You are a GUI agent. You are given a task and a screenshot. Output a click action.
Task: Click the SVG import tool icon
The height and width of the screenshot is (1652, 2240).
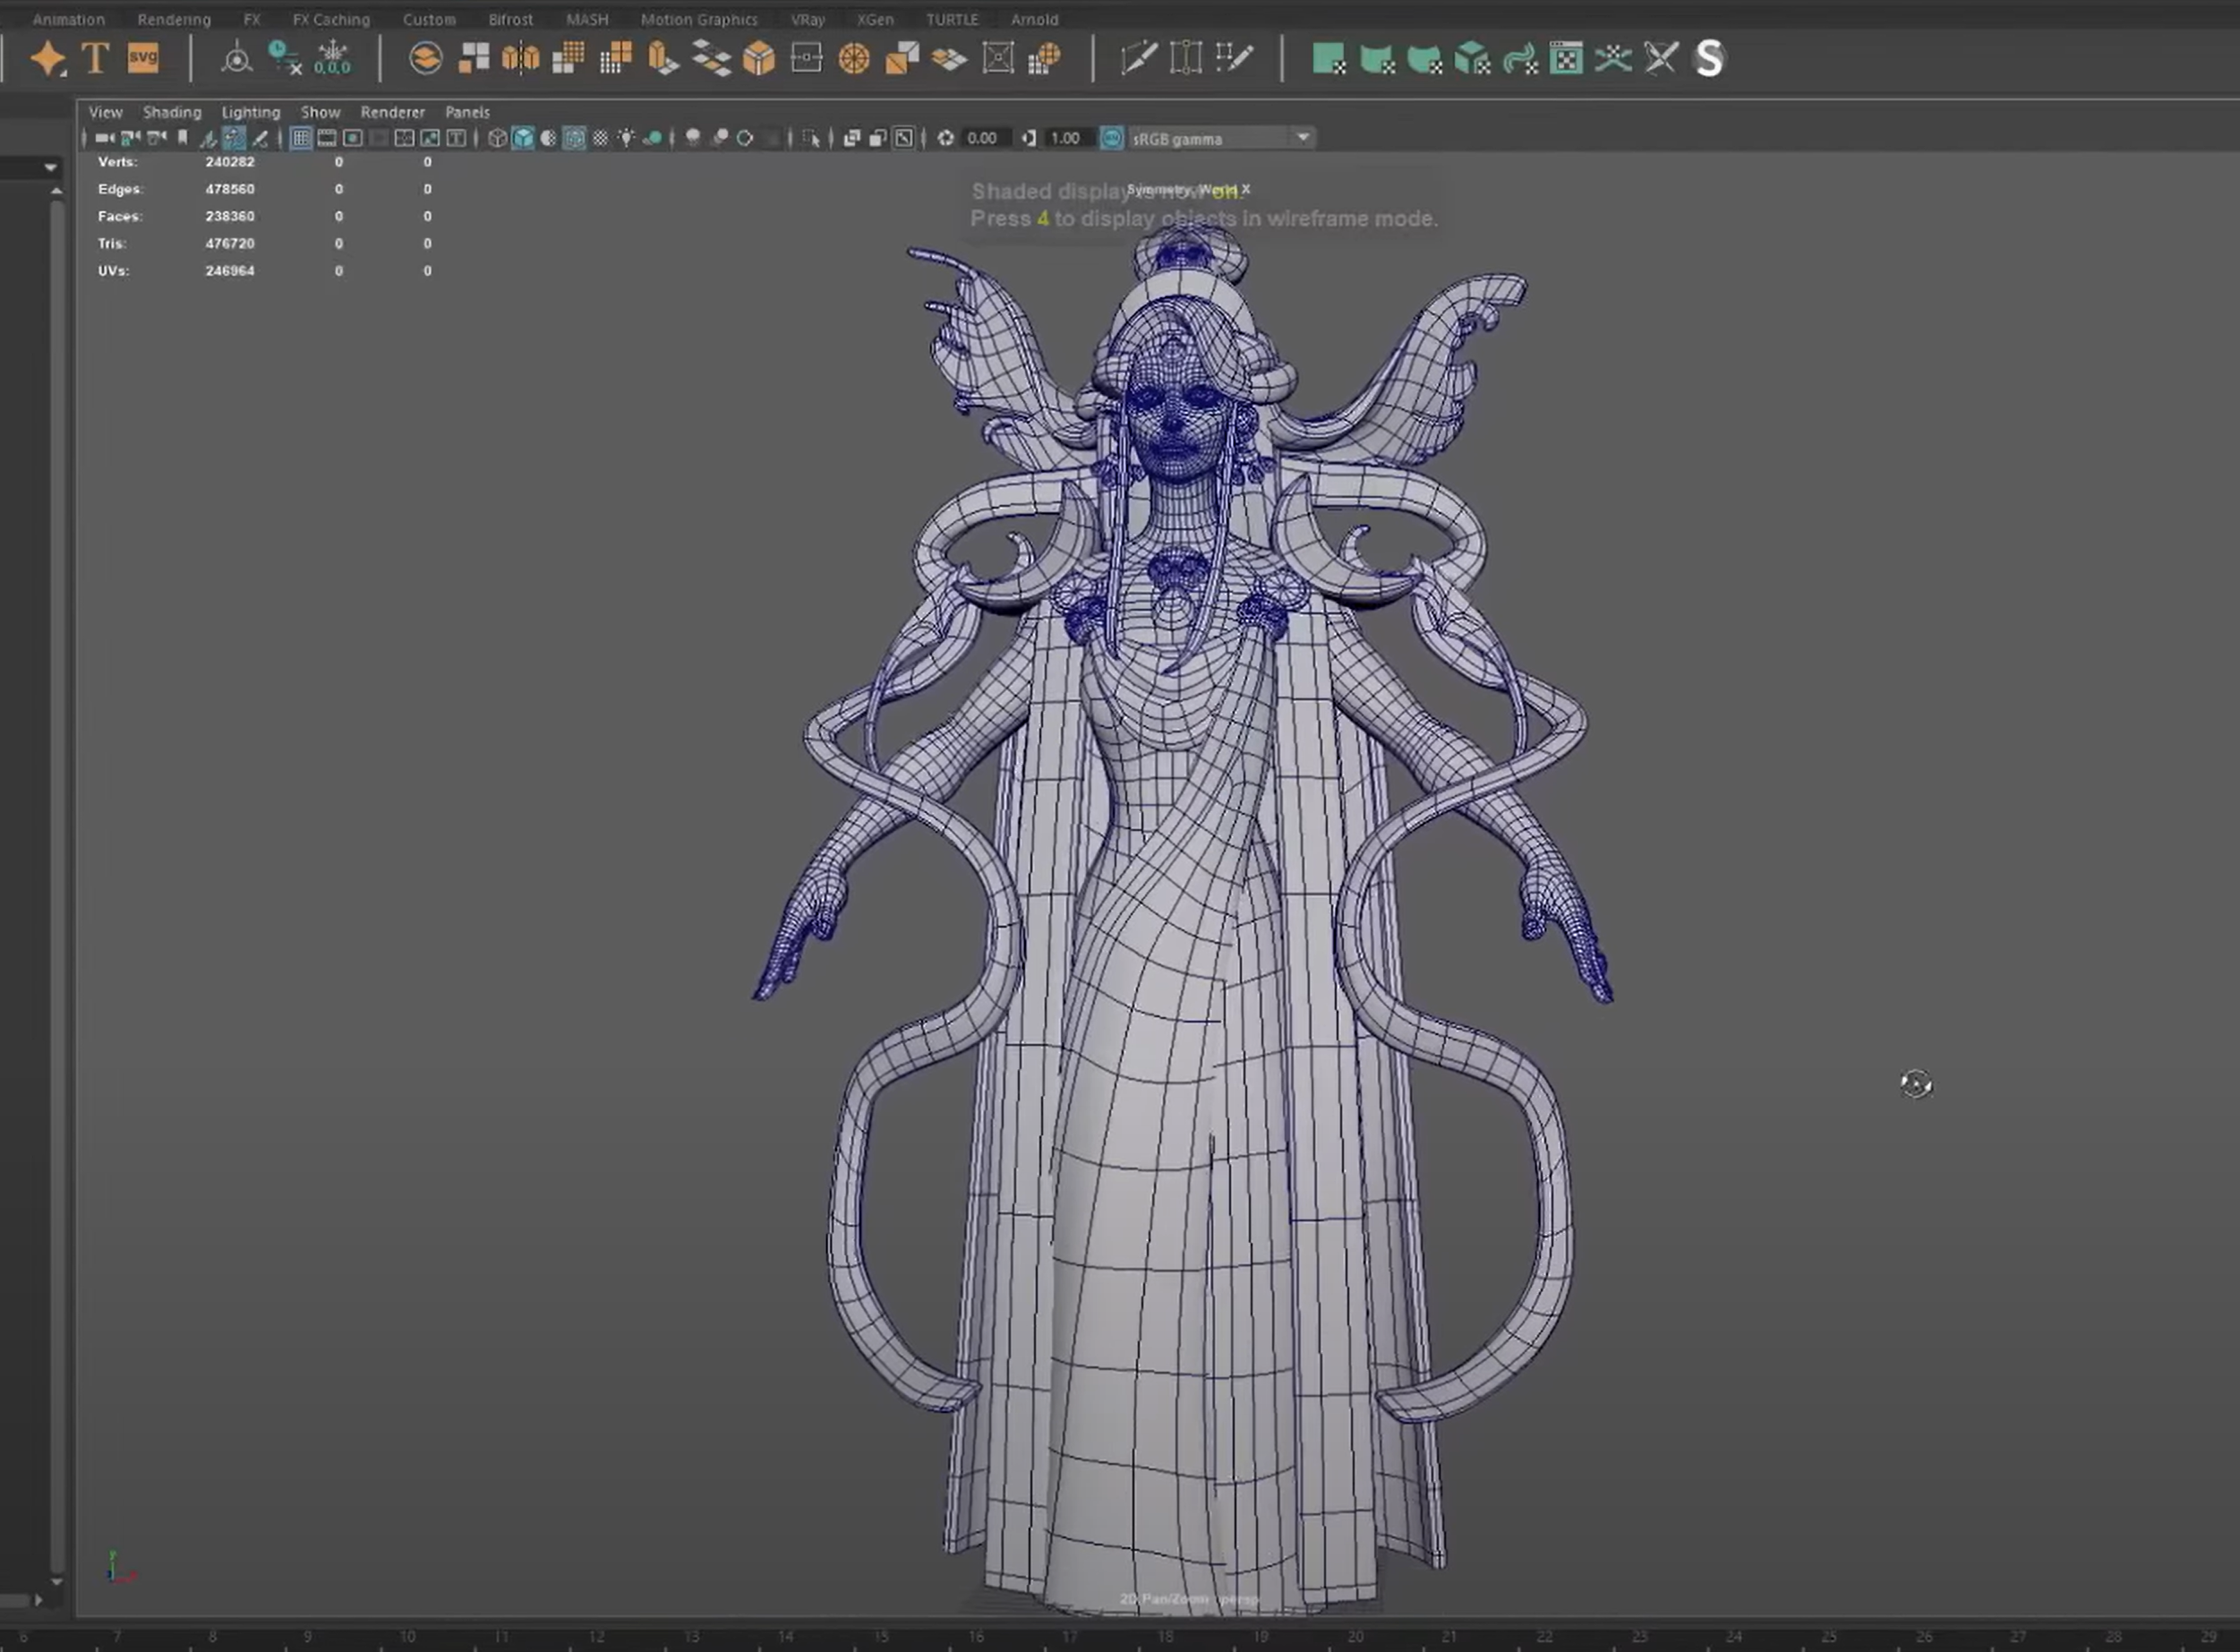point(143,58)
